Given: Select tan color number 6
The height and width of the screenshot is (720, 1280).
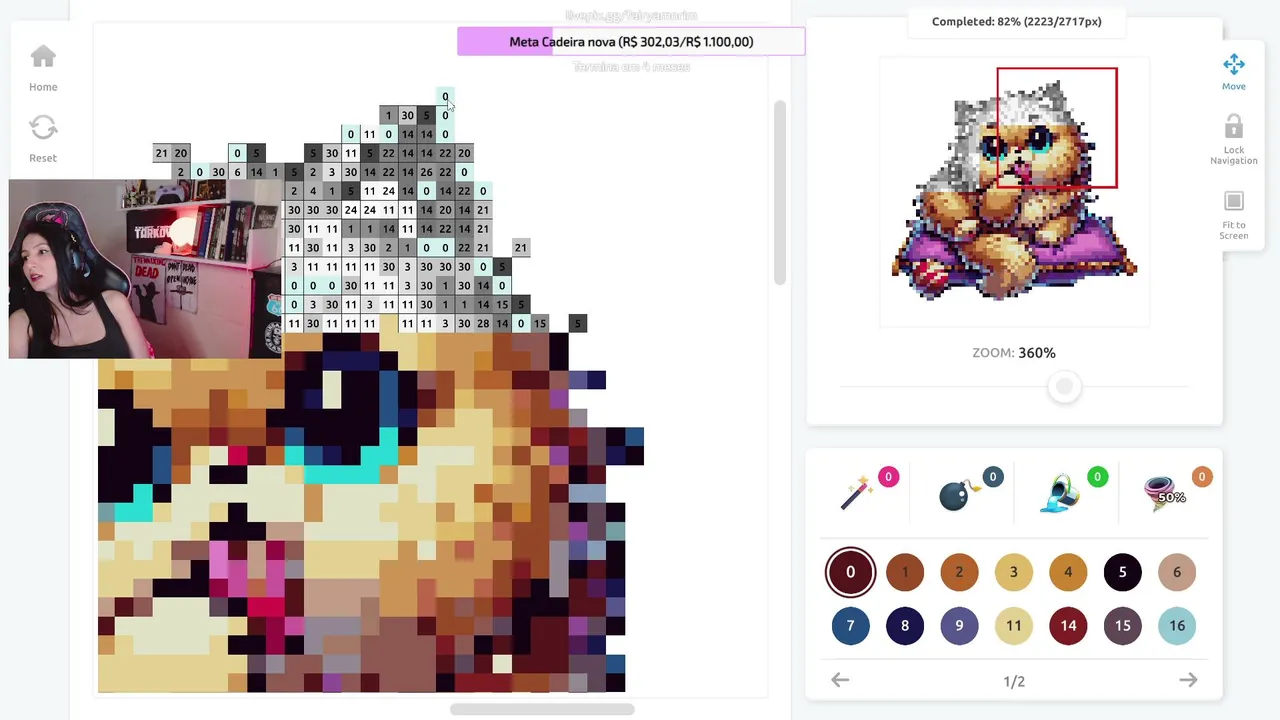Looking at the screenshot, I should point(1177,572).
